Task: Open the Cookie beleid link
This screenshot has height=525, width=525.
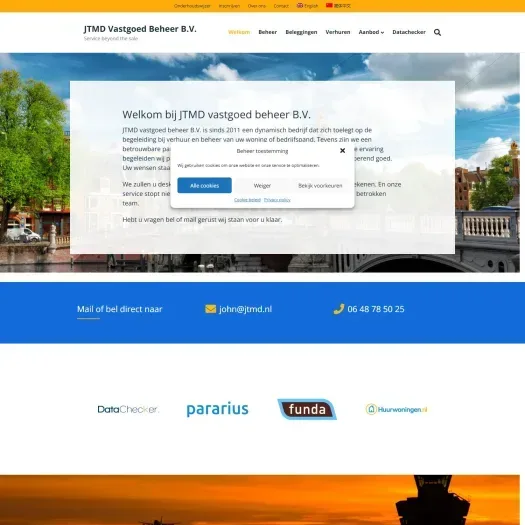Action: [247, 200]
